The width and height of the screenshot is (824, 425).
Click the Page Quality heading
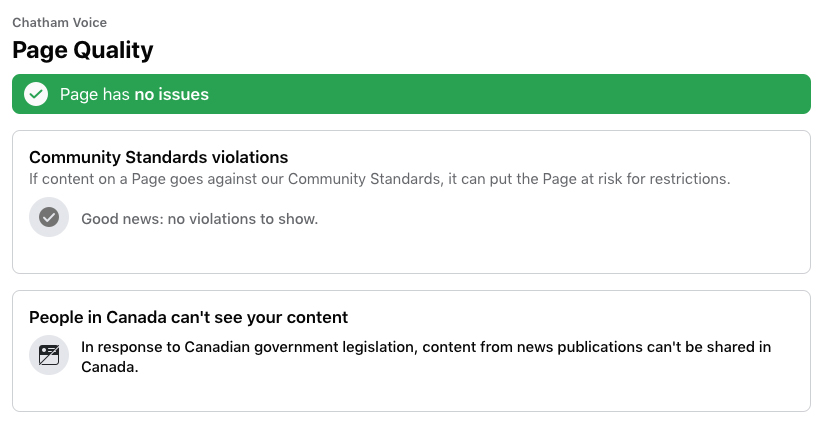pos(83,50)
